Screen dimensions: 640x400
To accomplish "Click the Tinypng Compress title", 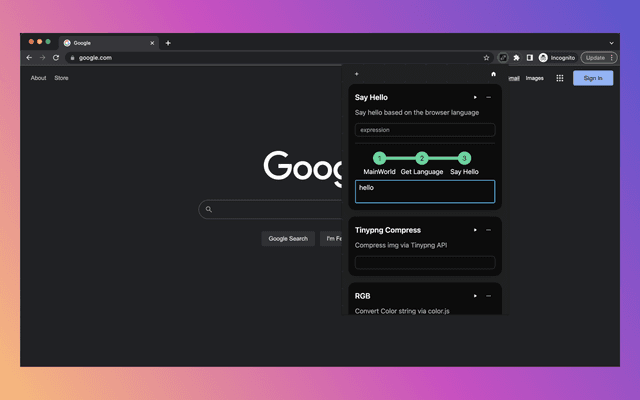I will 388,230.
